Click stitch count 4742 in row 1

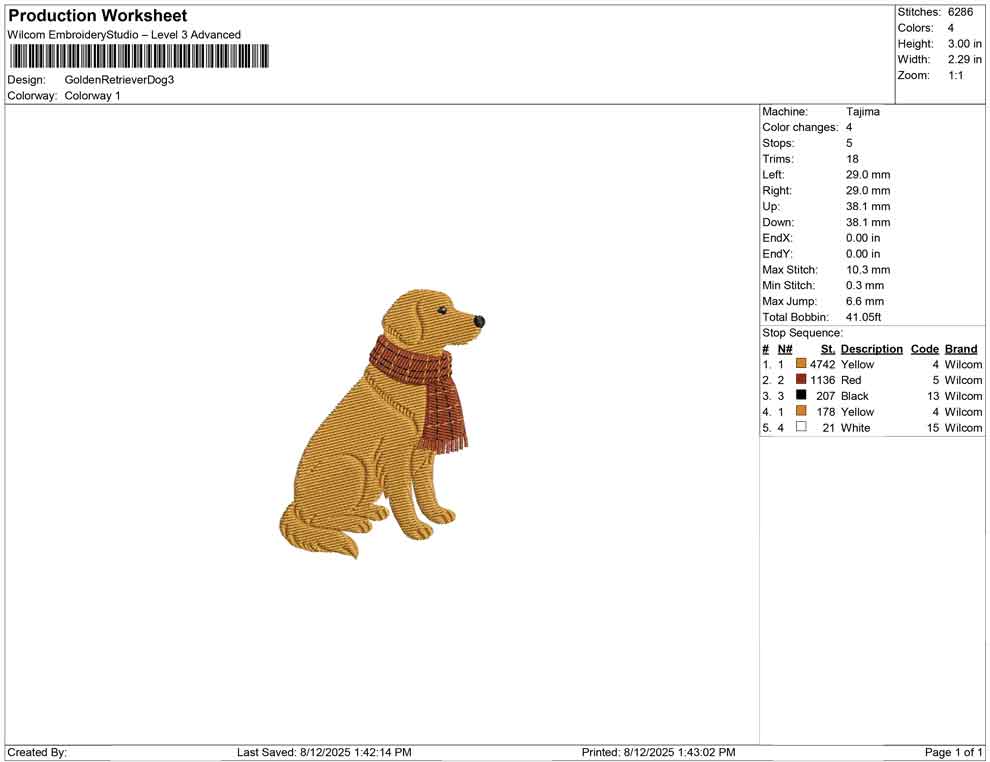(823, 364)
